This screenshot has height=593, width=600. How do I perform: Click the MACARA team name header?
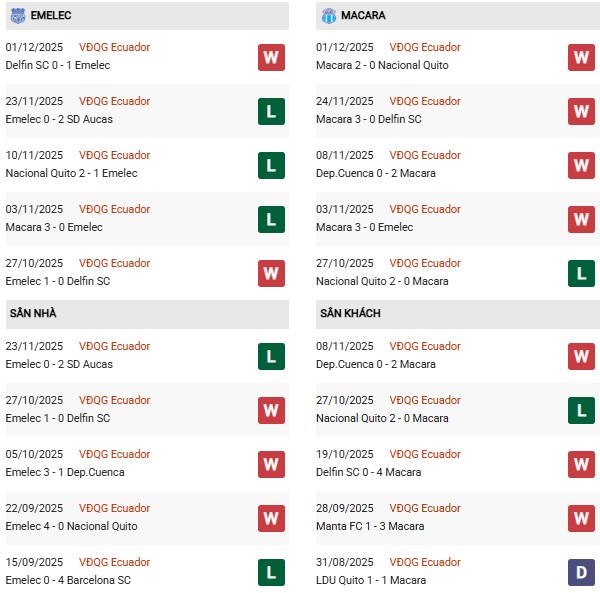click(363, 16)
